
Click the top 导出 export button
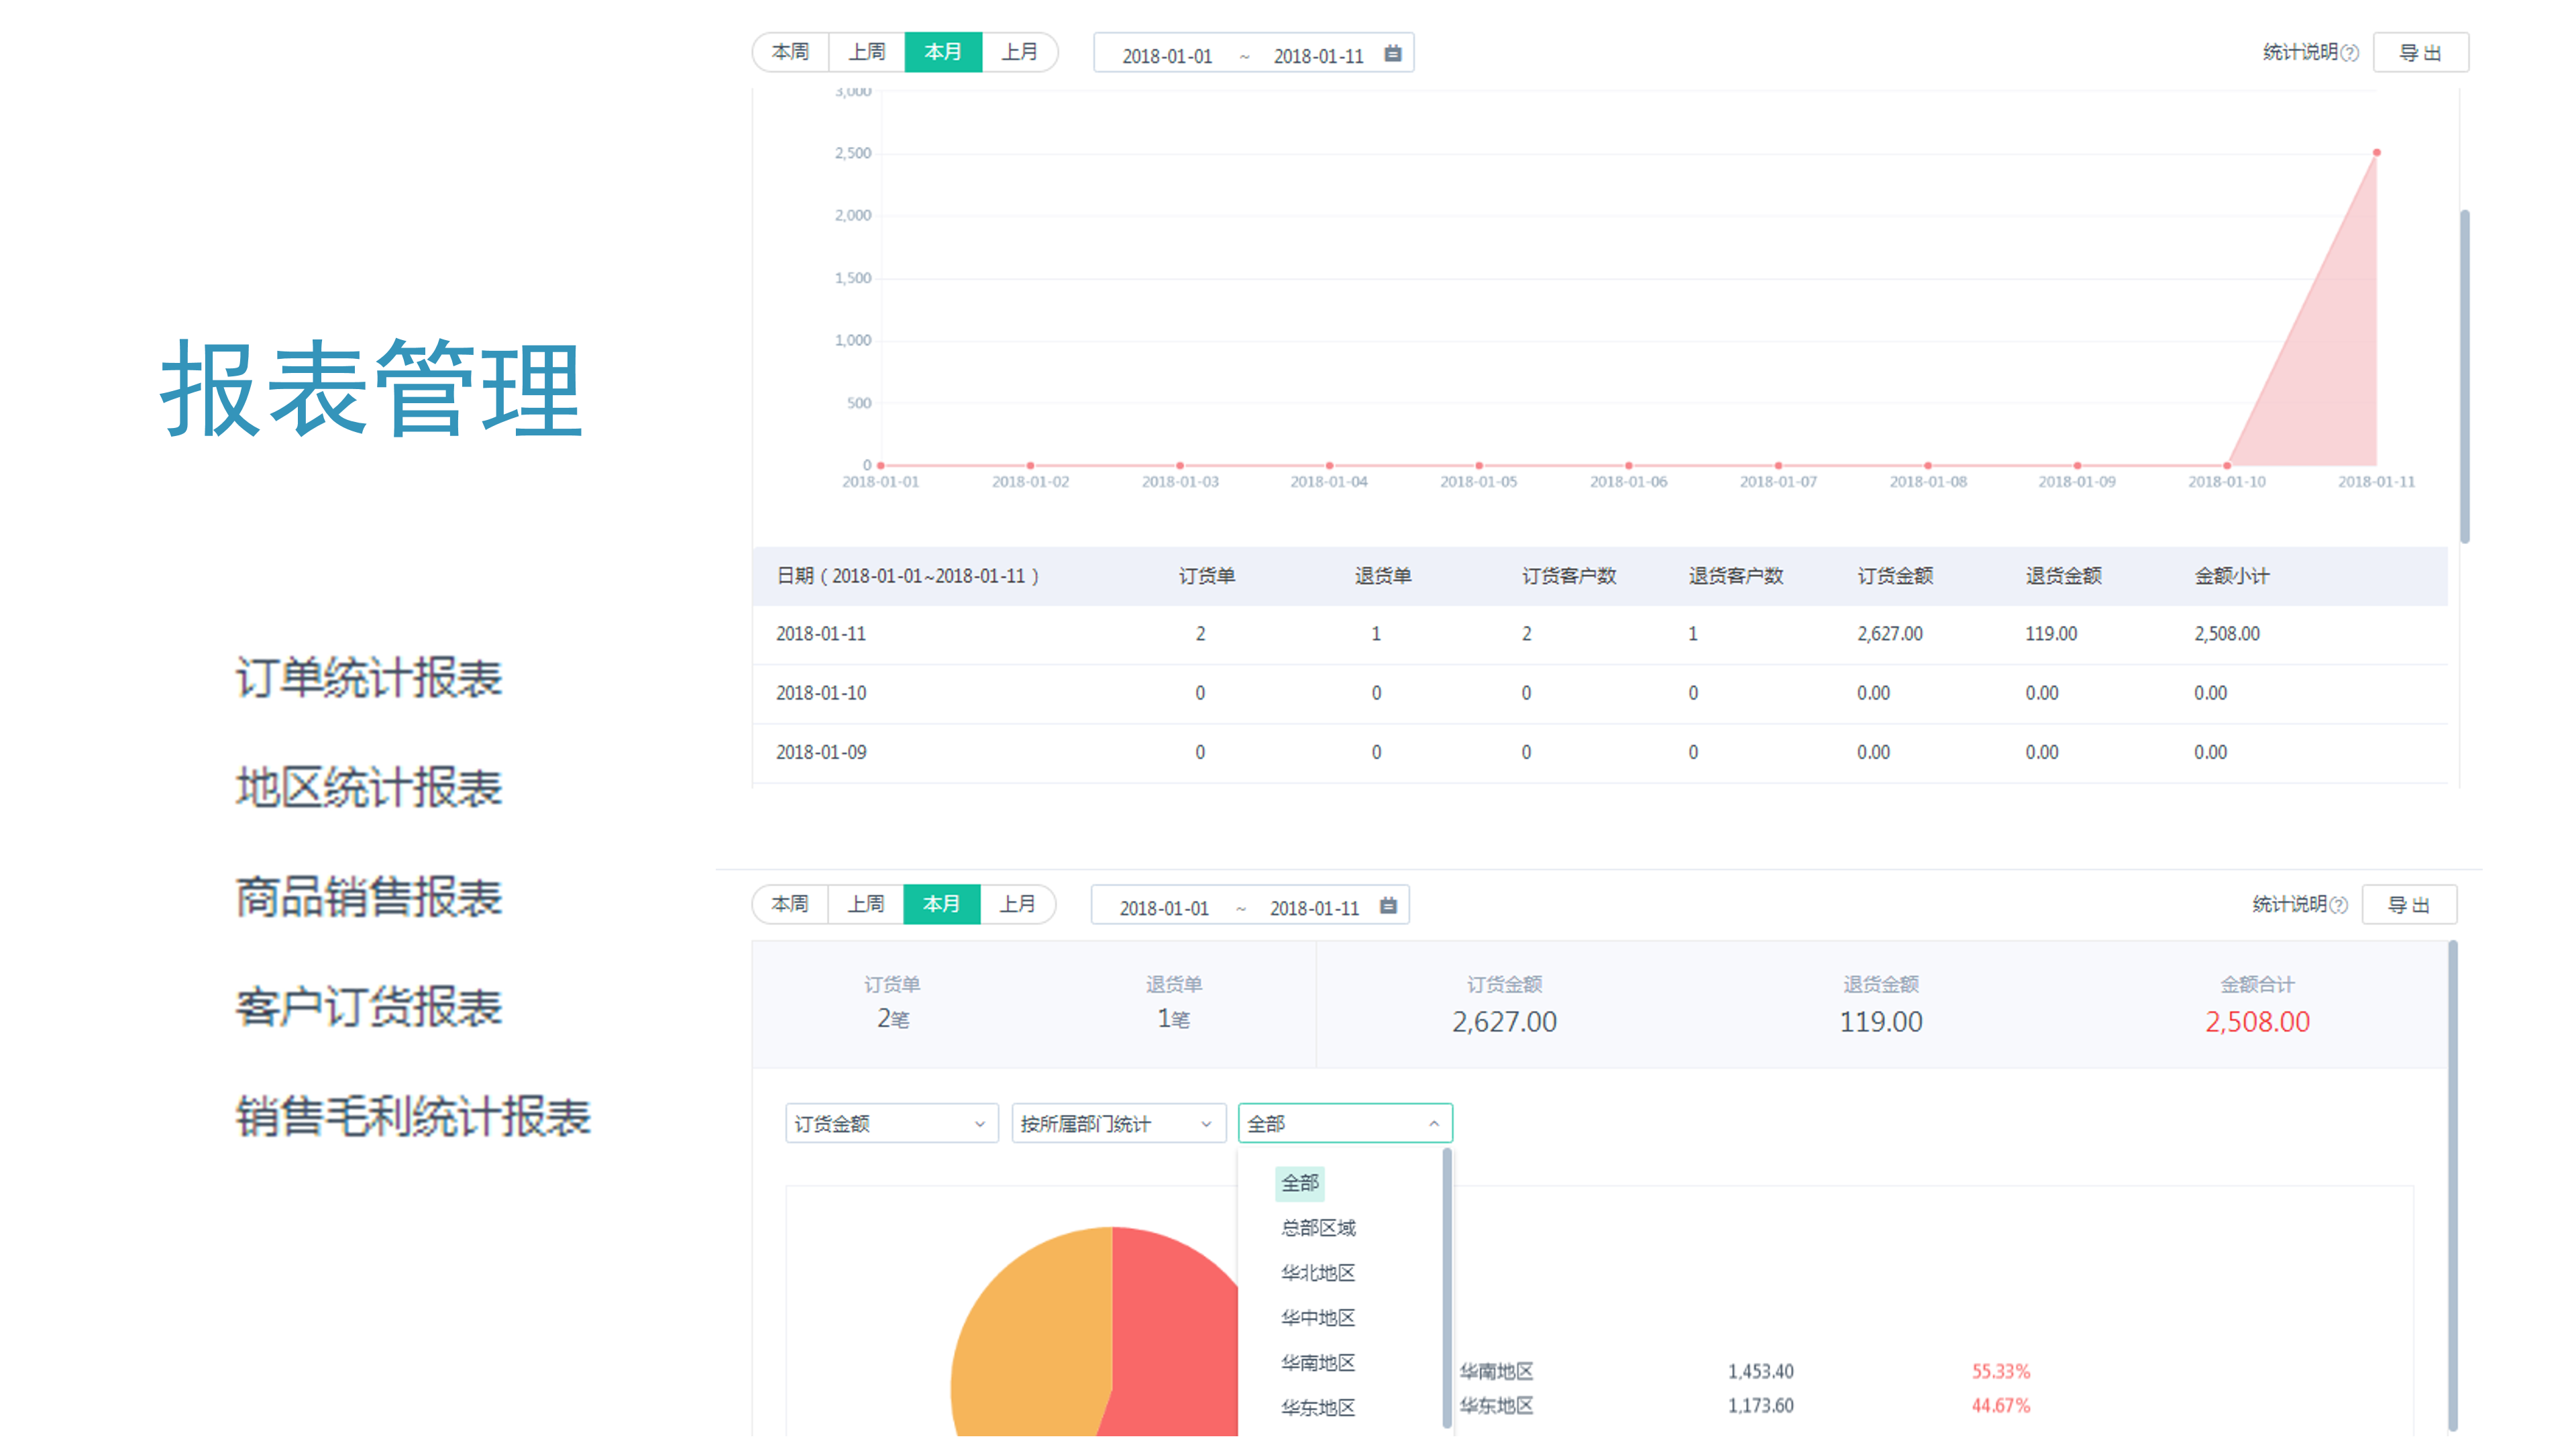coord(2421,53)
